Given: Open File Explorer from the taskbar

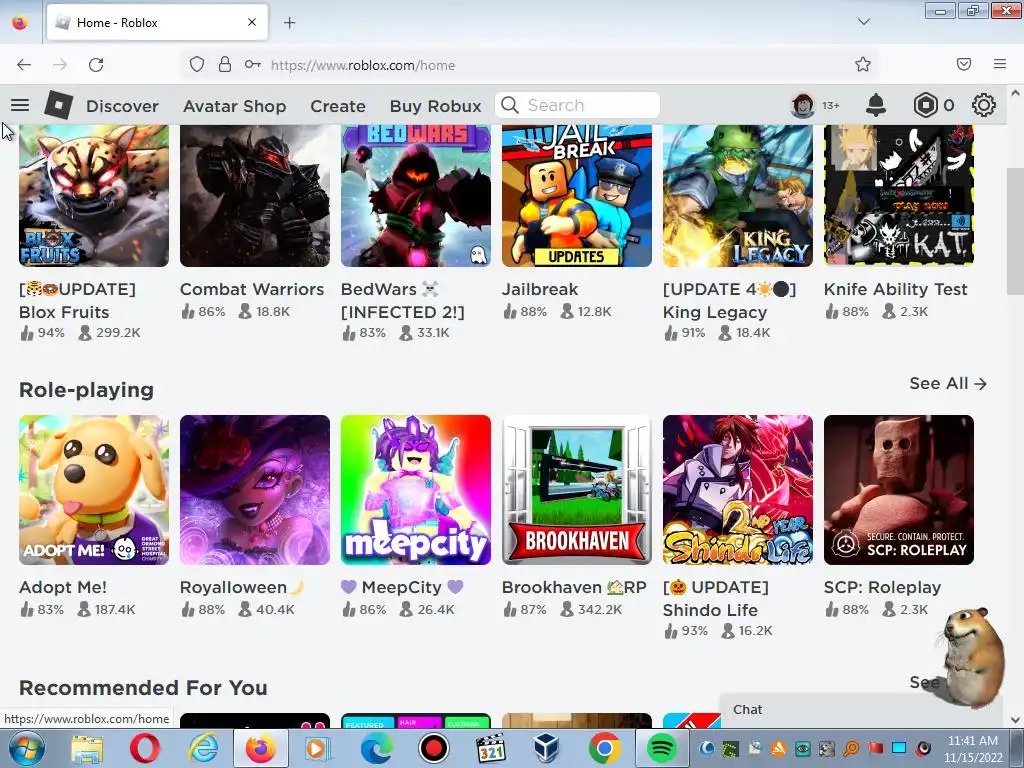Looking at the screenshot, I should [87, 748].
